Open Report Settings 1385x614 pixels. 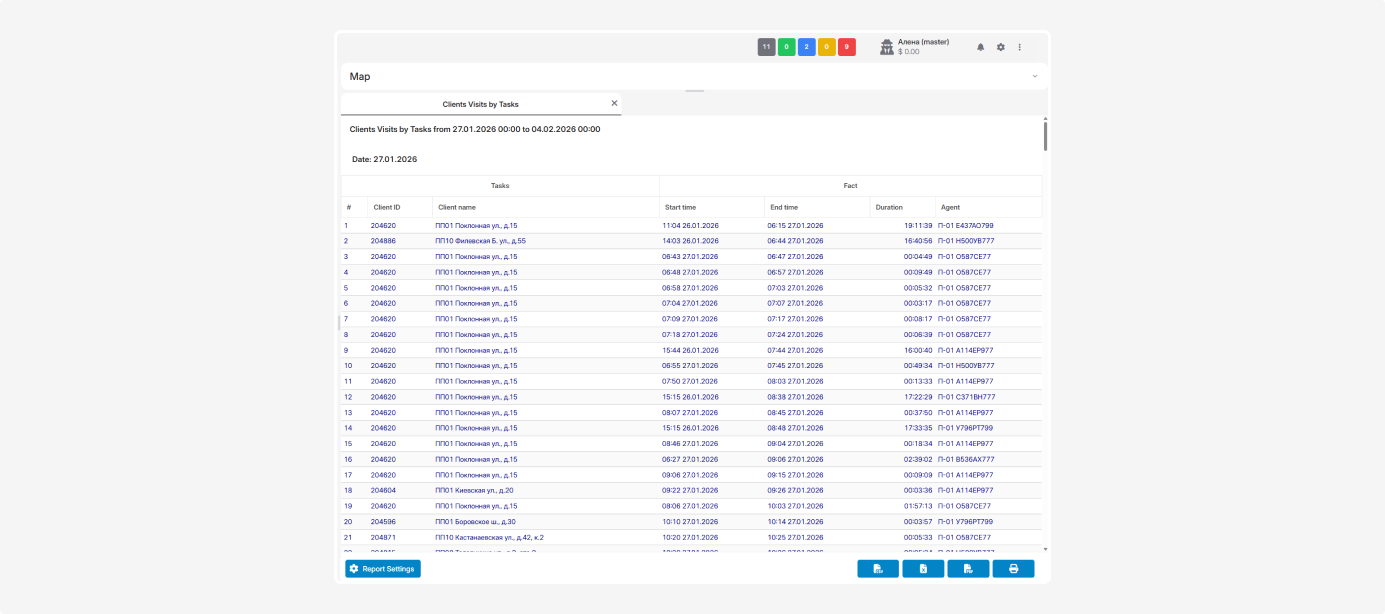point(383,569)
